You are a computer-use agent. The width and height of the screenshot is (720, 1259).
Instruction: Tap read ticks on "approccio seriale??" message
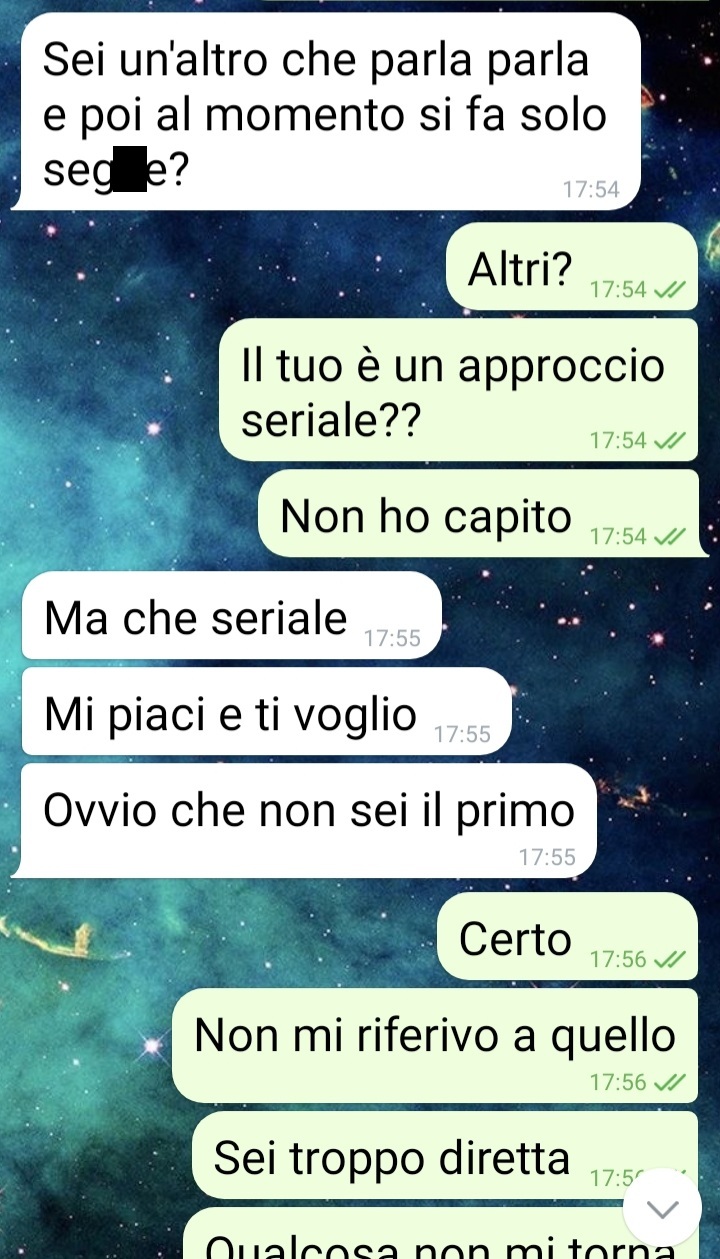(x=669, y=440)
